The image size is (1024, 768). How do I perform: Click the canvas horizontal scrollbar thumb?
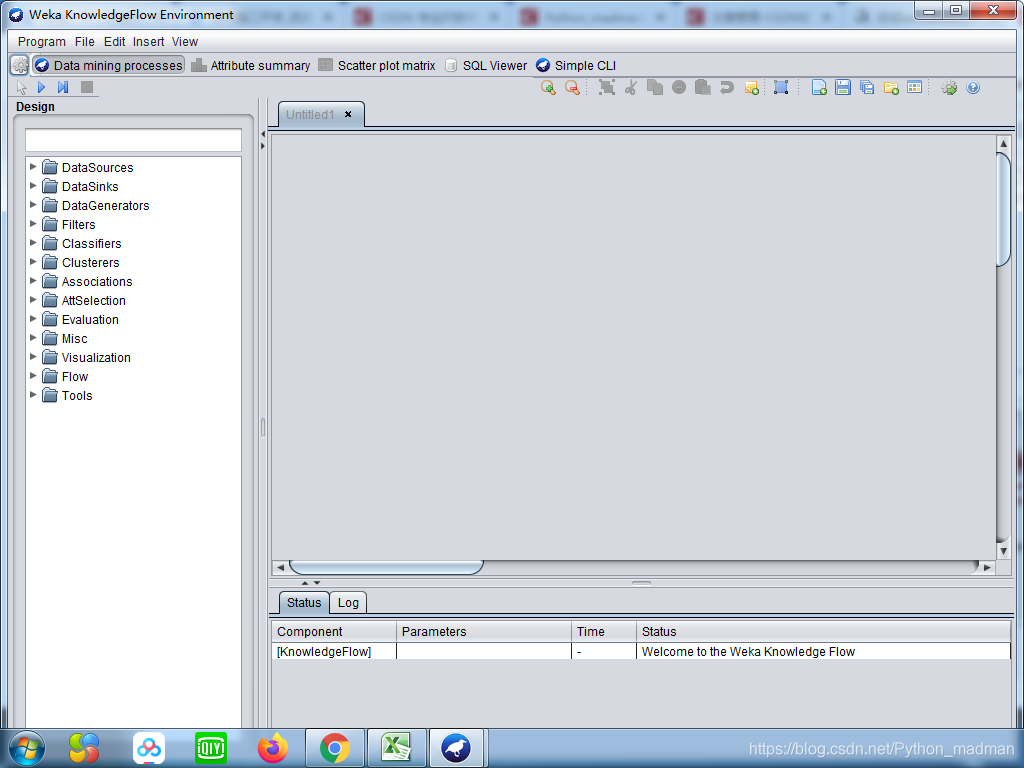coord(386,567)
